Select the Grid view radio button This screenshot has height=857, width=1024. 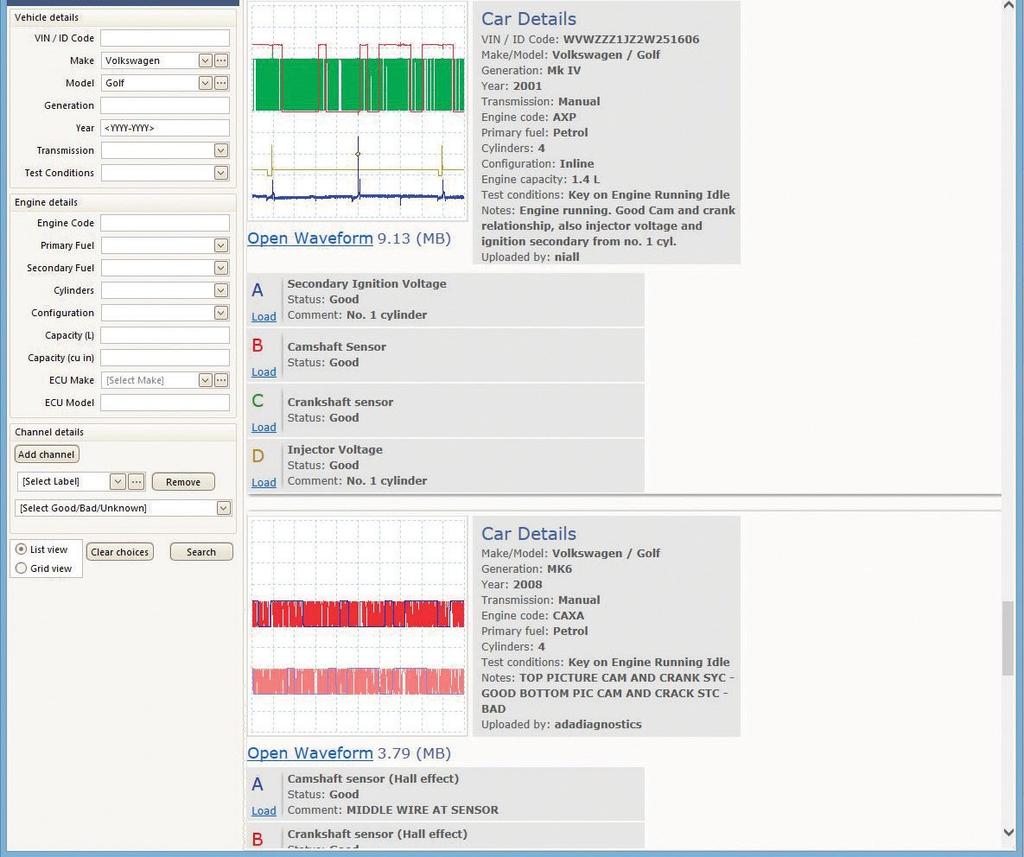(21, 568)
